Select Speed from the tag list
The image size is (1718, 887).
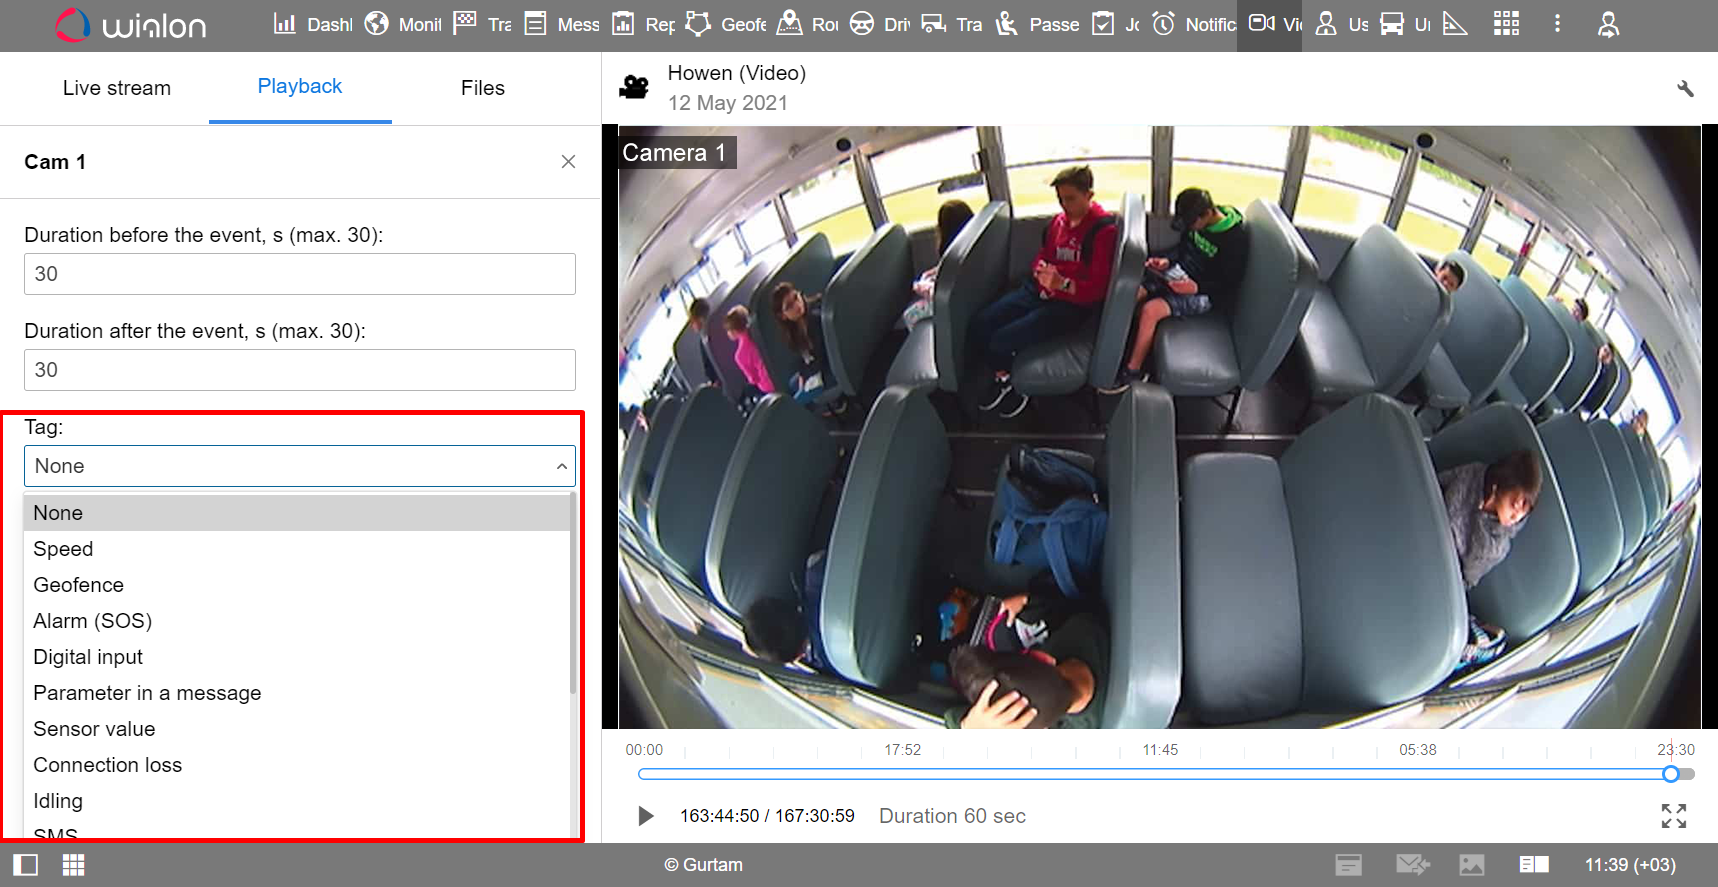click(x=63, y=549)
